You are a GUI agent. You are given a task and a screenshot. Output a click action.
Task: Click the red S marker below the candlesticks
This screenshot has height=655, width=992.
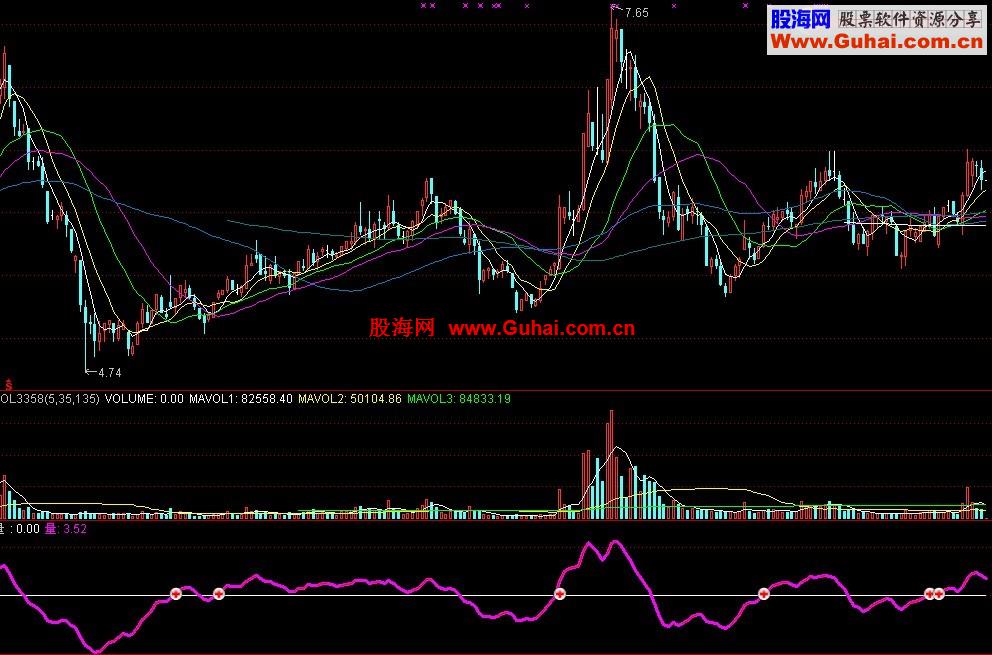coord(9,384)
